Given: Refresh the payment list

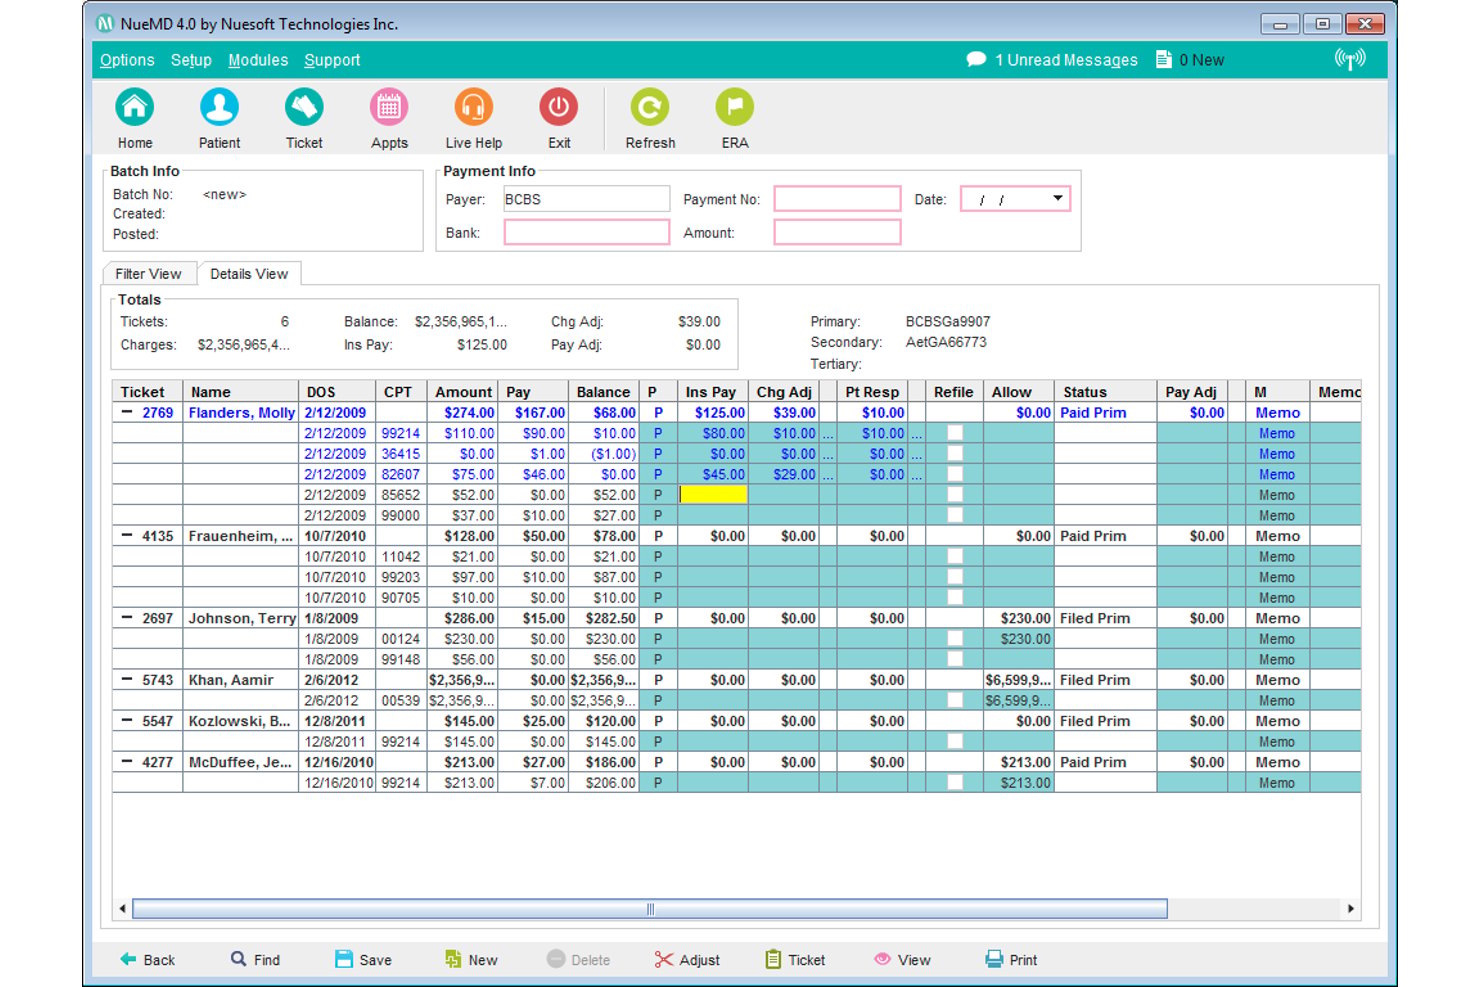Looking at the screenshot, I should 650,107.
